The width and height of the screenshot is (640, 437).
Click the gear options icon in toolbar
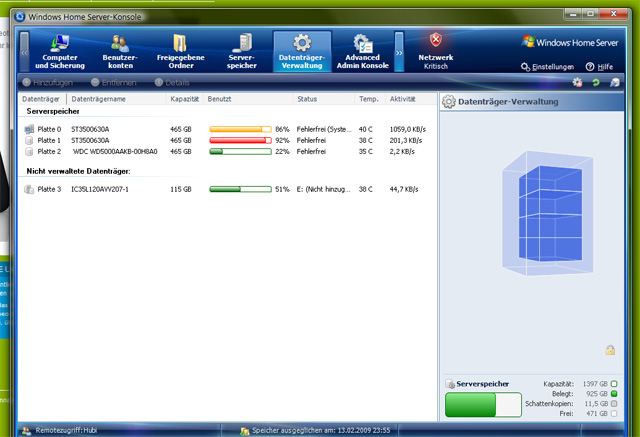click(x=577, y=82)
